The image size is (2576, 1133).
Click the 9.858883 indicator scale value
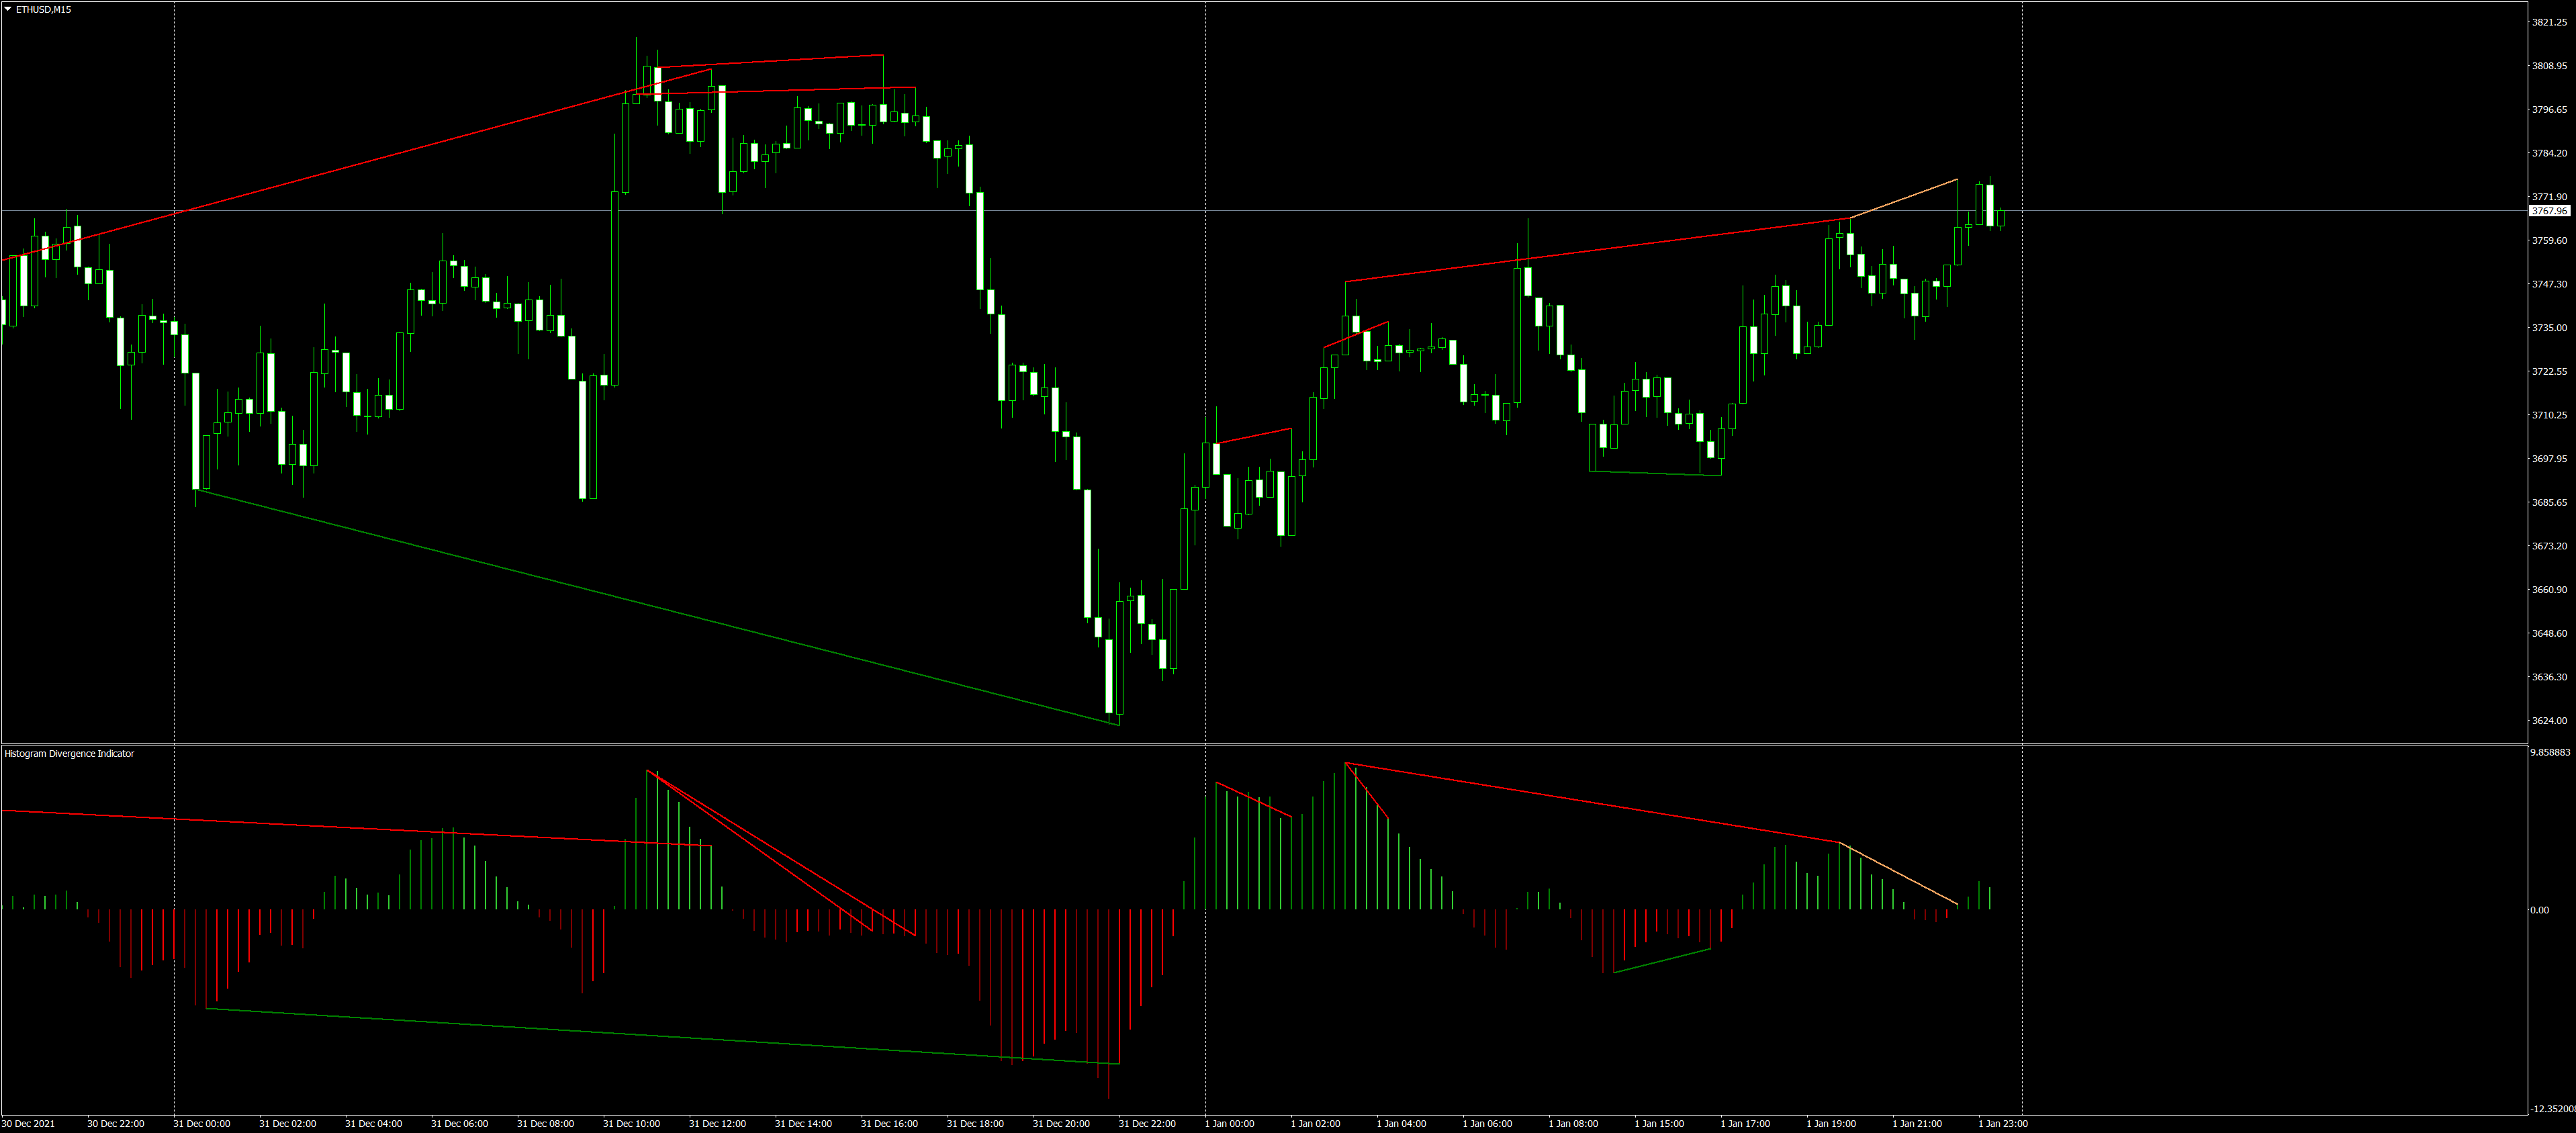(x=2549, y=752)
